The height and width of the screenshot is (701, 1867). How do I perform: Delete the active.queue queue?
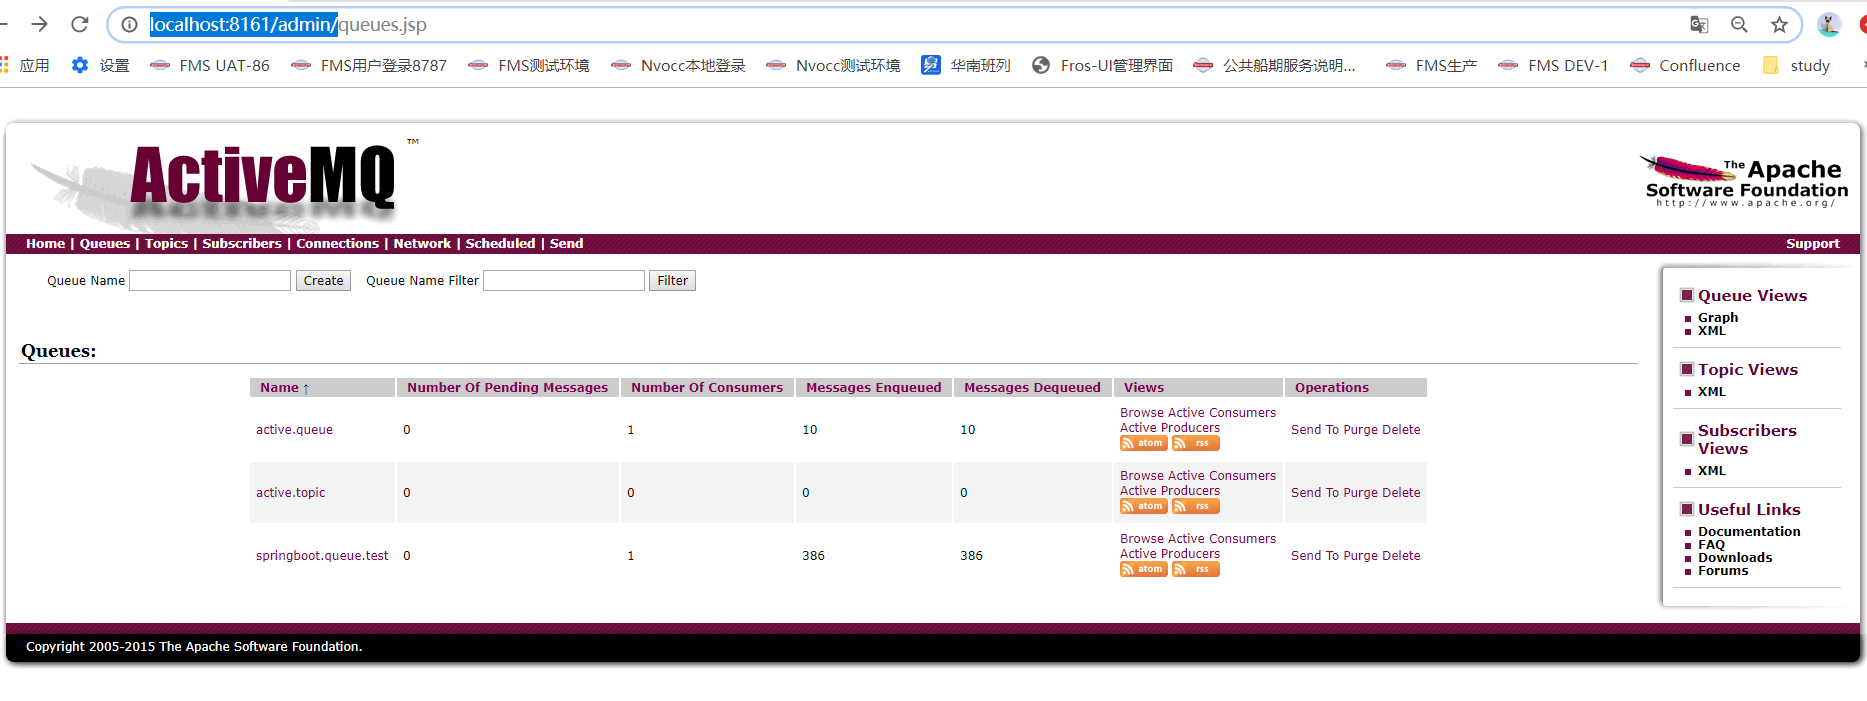coord(1401,430)
